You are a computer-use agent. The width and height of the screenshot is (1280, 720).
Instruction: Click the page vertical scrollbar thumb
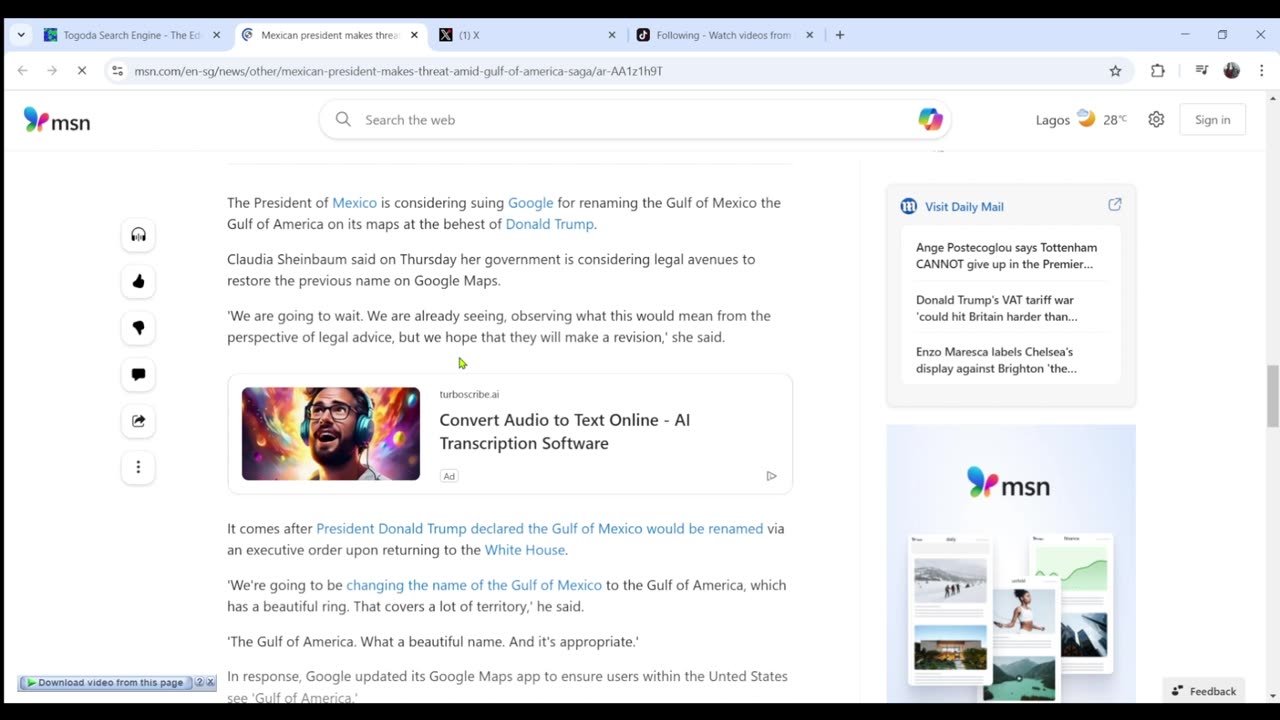click(x=1273, y=396)
